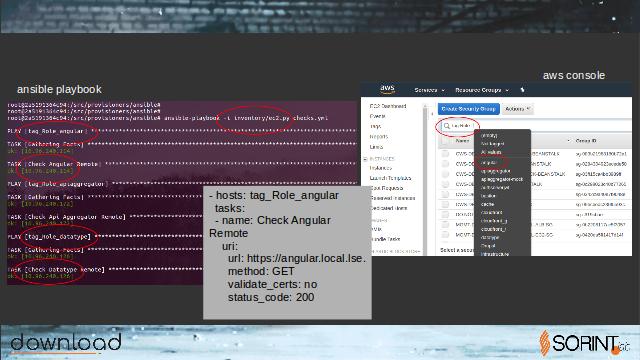
Task: Click the 'ansible playbook' slide caption
Action: [59, 89]
